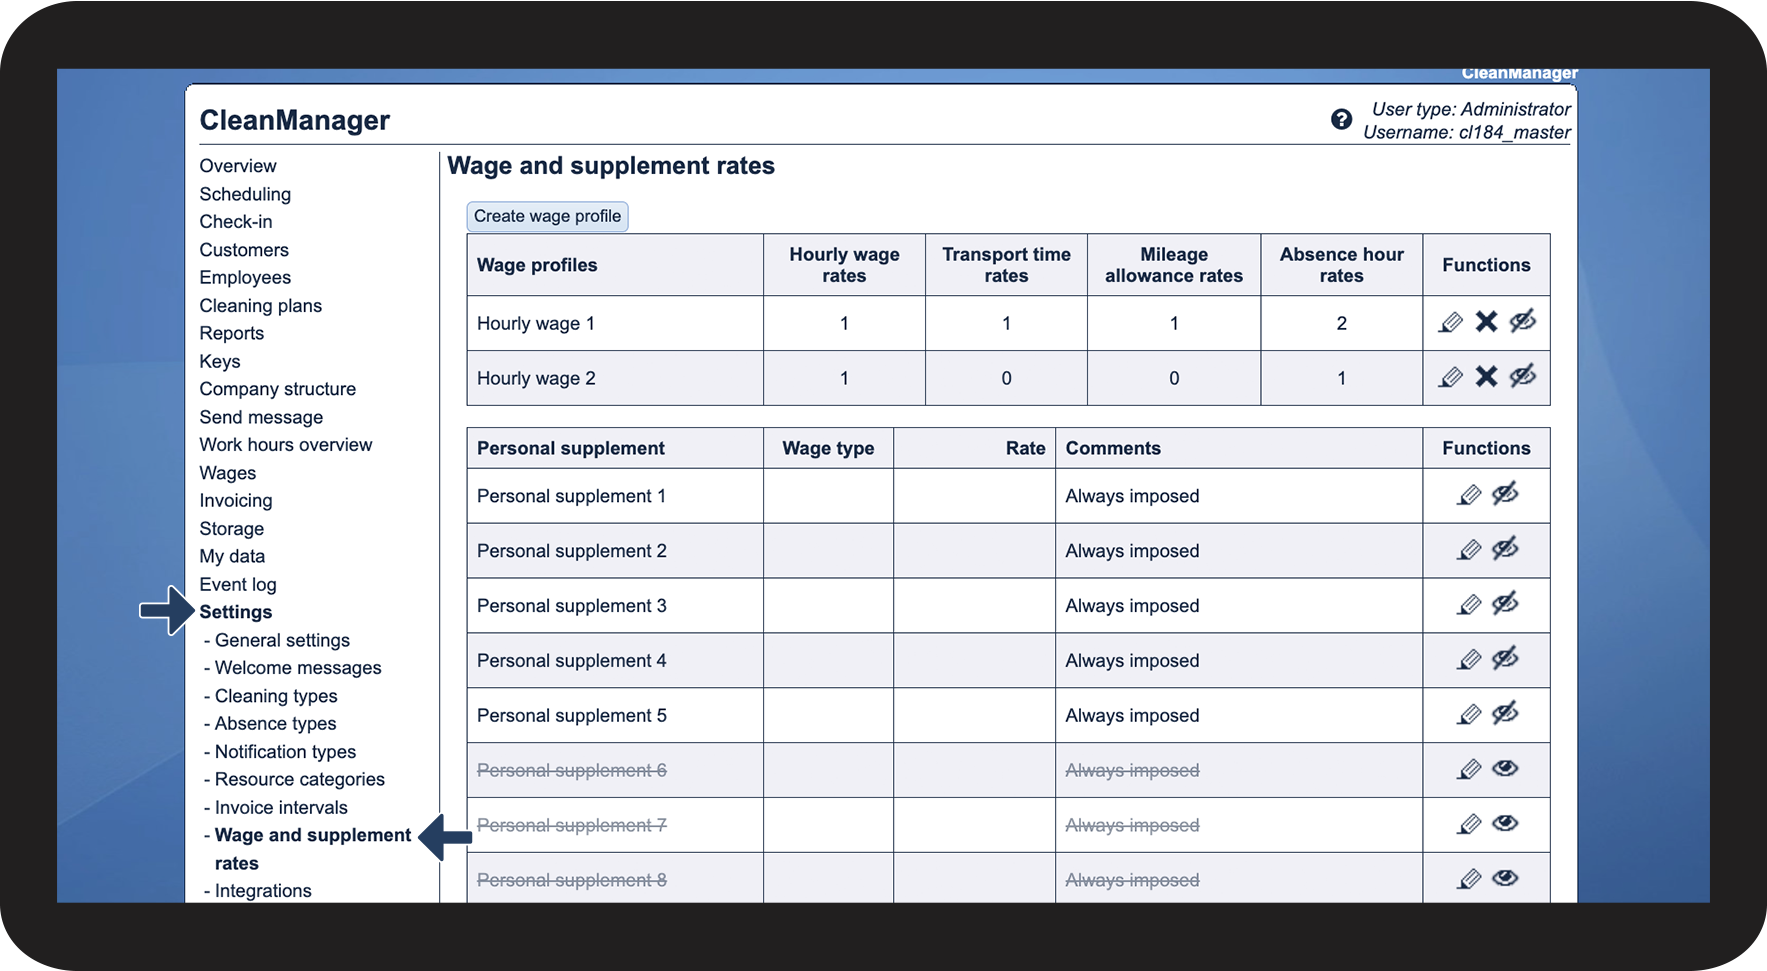
Task: Show Personal supplement 7 using eye icon
Action: (x=1505, y=824)
